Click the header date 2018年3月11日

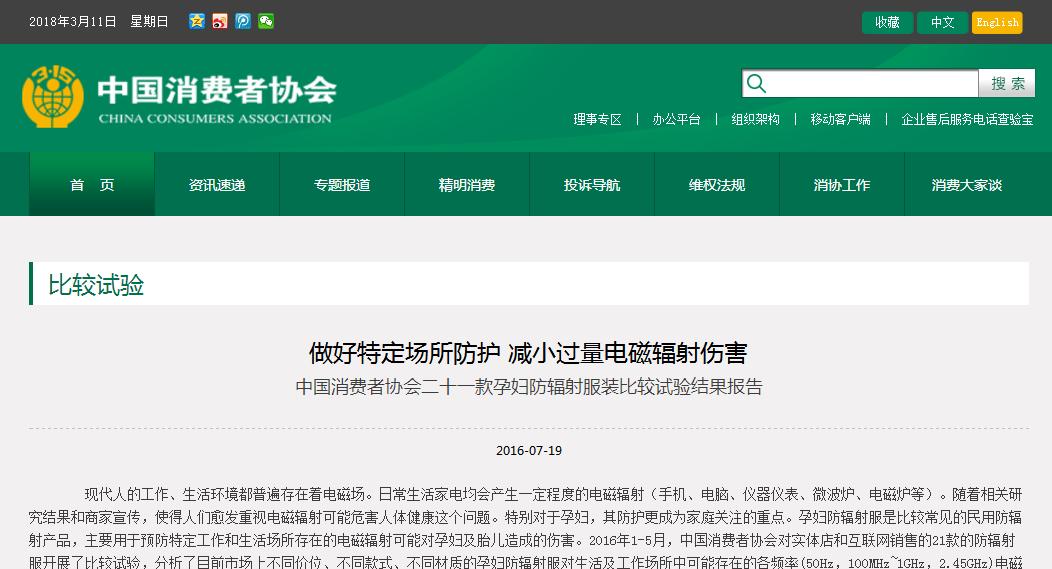[72, 21]
